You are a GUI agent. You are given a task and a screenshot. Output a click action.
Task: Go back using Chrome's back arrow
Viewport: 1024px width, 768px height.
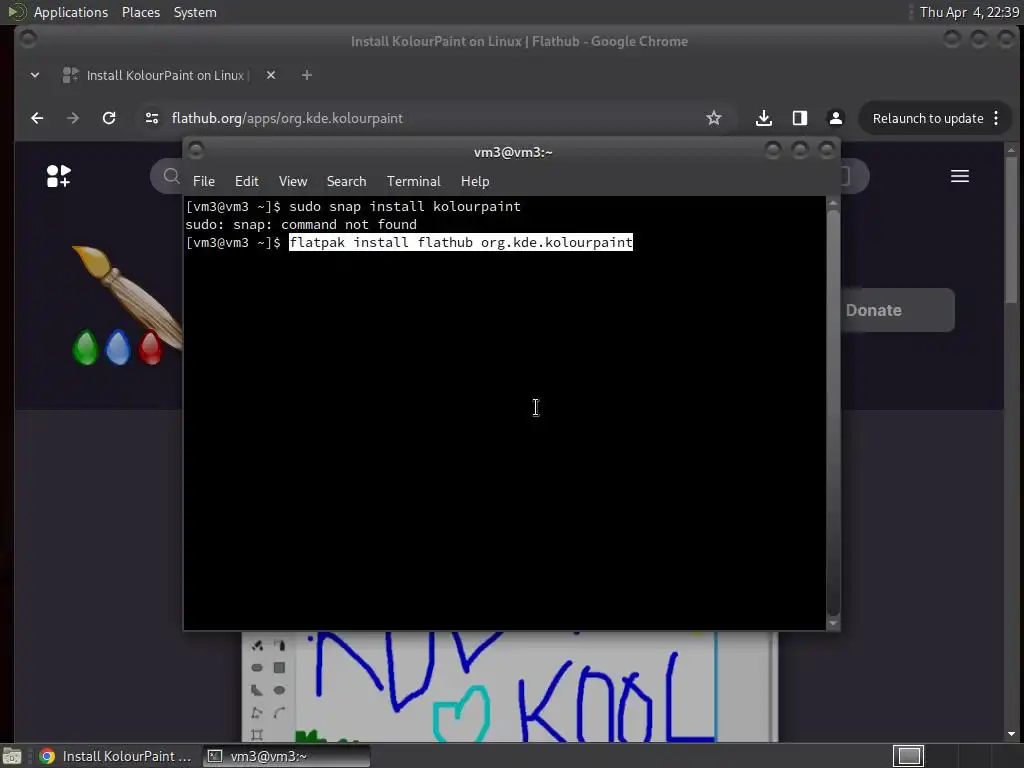tap(37, 118)
